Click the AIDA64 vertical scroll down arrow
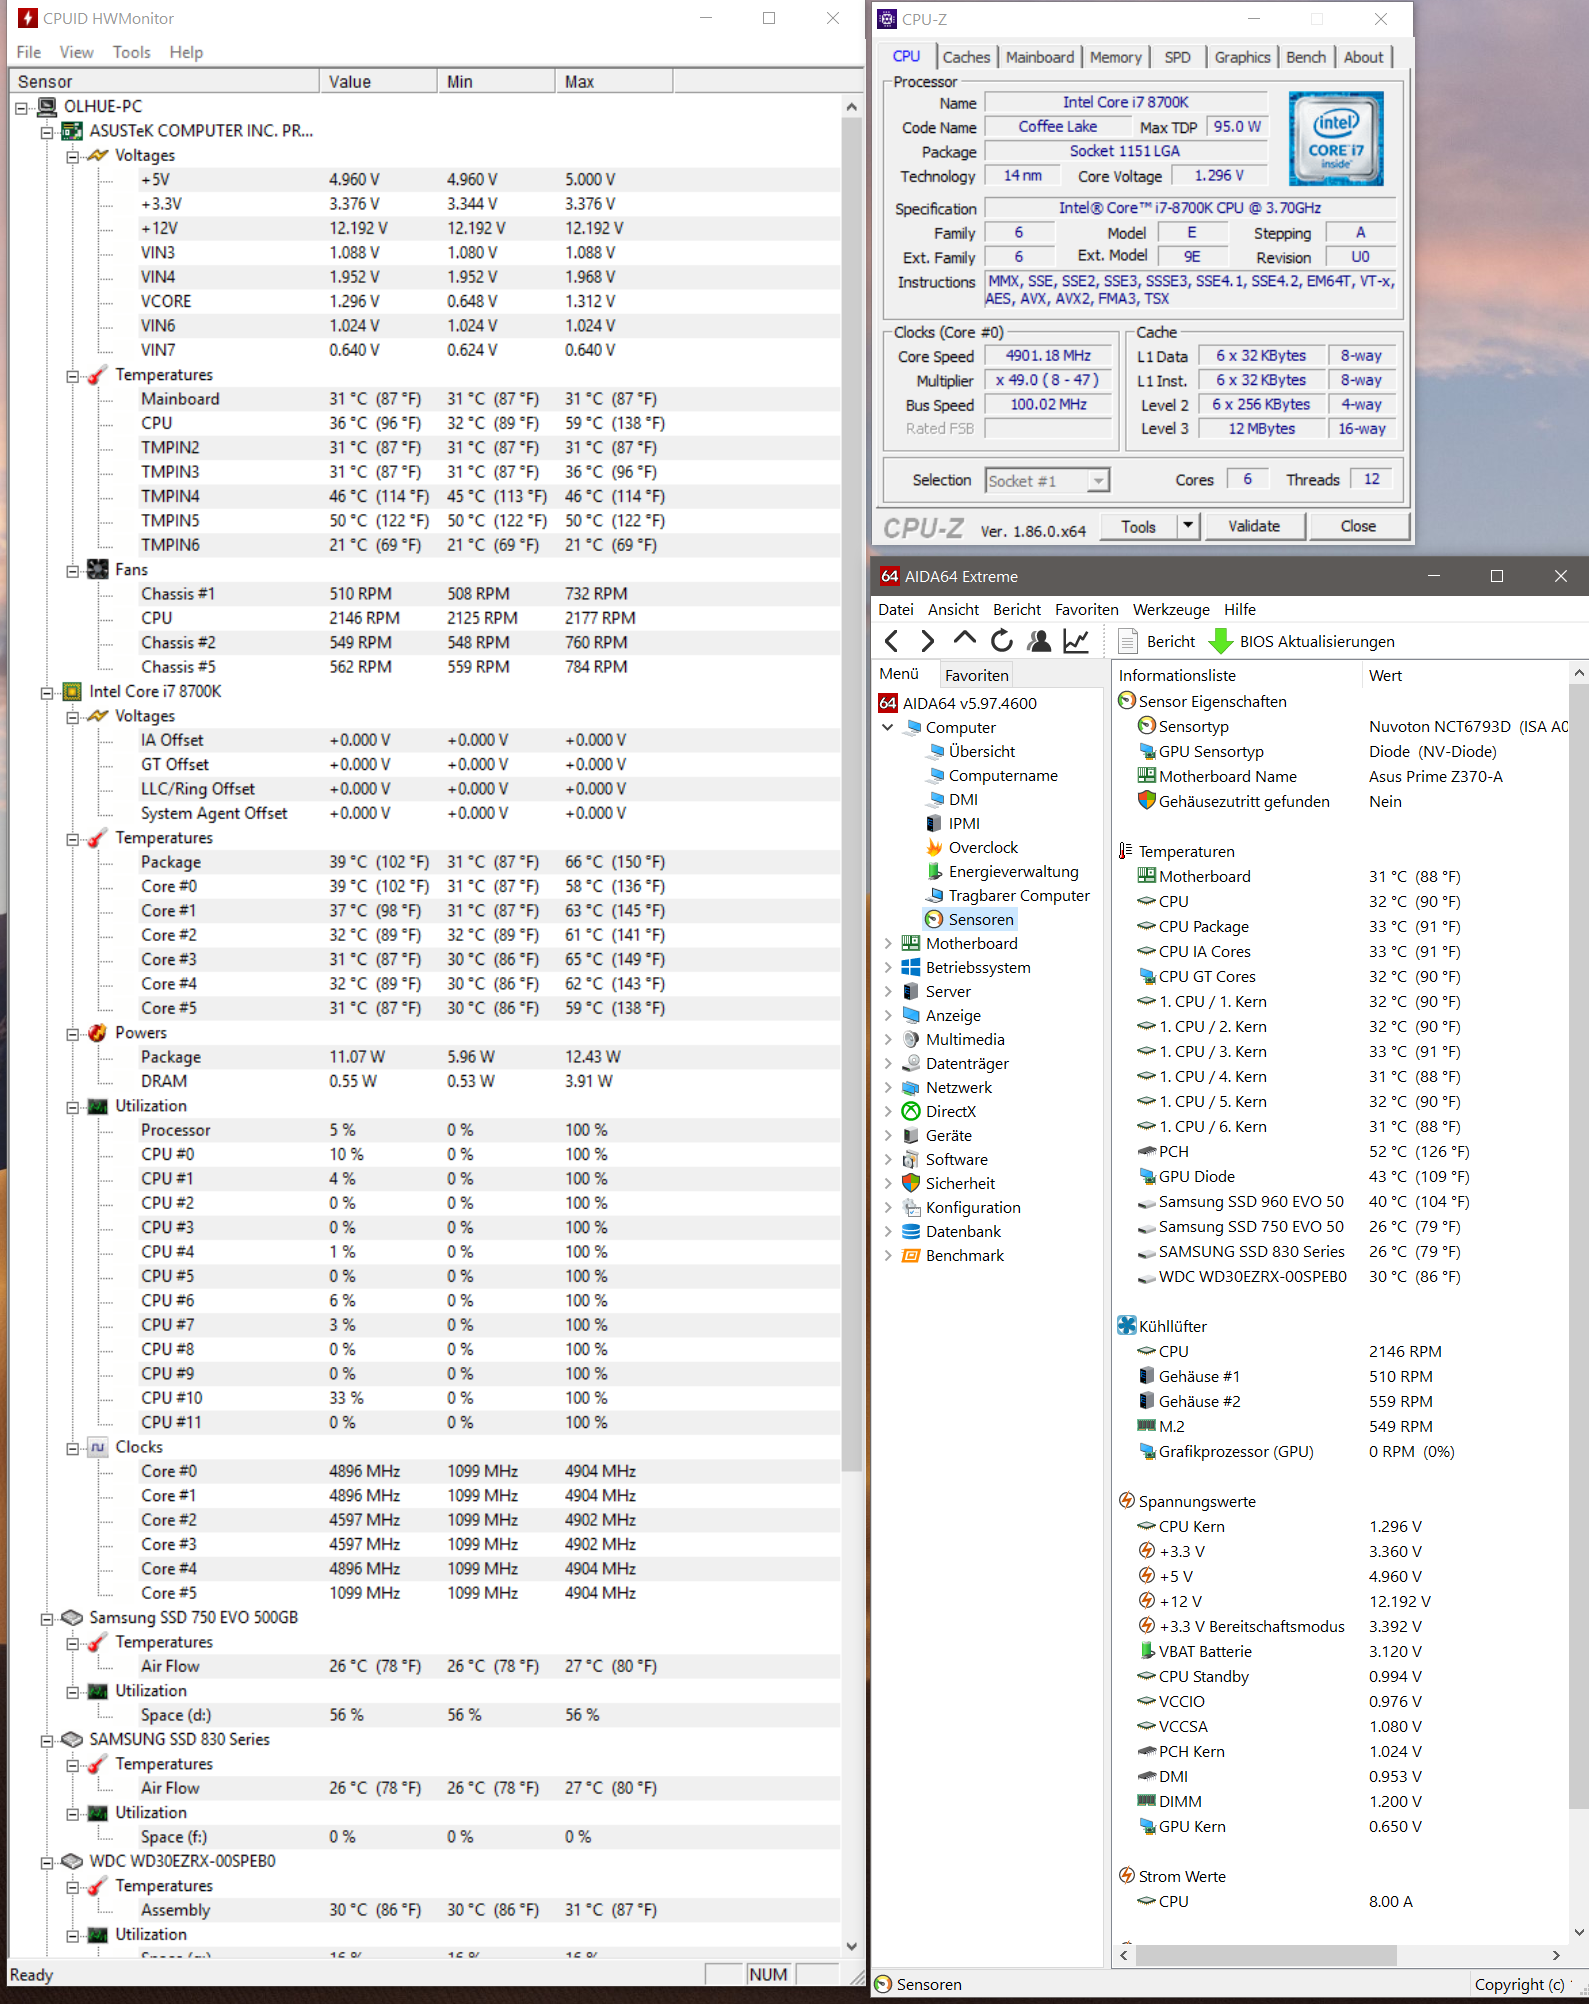Viewport: 1589px width, 2004px height. click(x=1579, y=1932)
